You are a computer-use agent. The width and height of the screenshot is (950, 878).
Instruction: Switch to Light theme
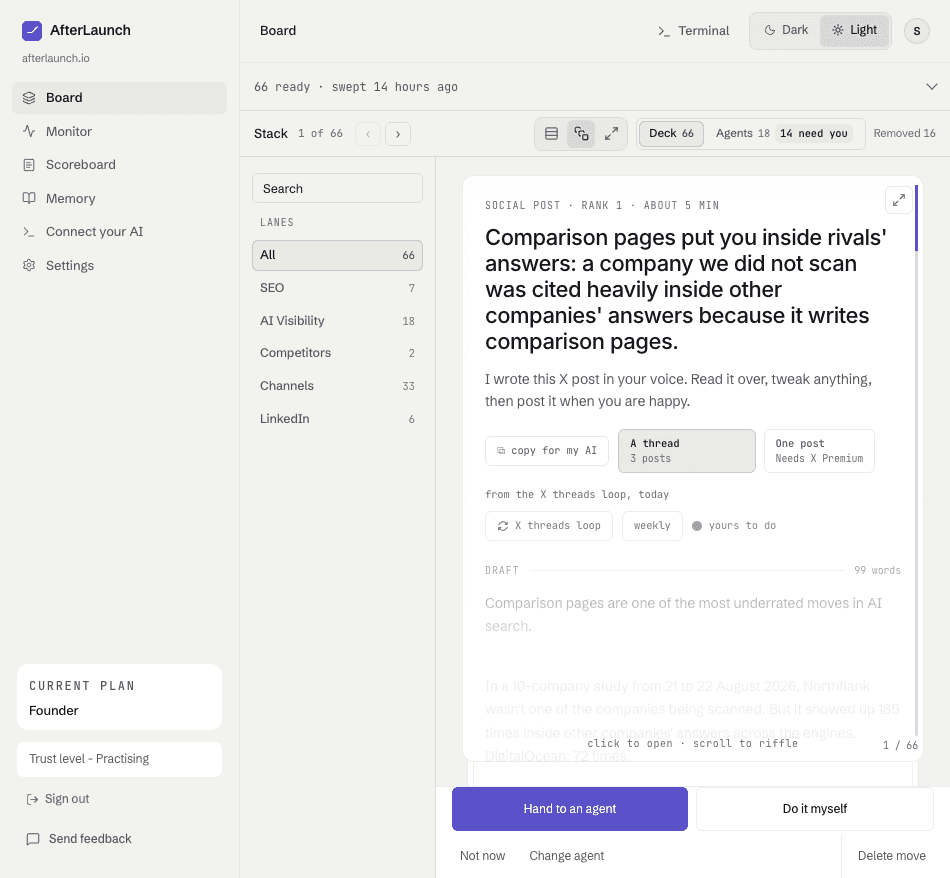854,30
